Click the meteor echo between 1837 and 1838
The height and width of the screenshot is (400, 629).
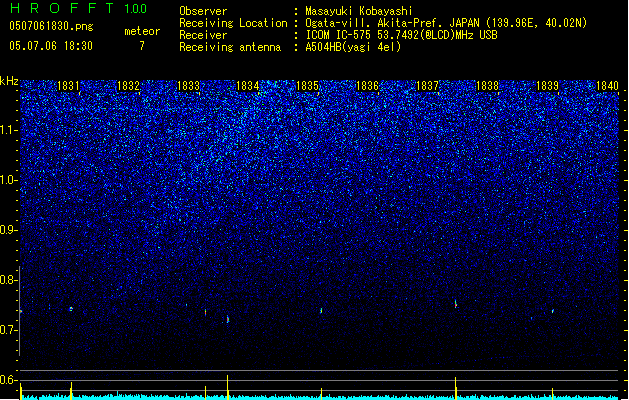(x=456, y=304)
